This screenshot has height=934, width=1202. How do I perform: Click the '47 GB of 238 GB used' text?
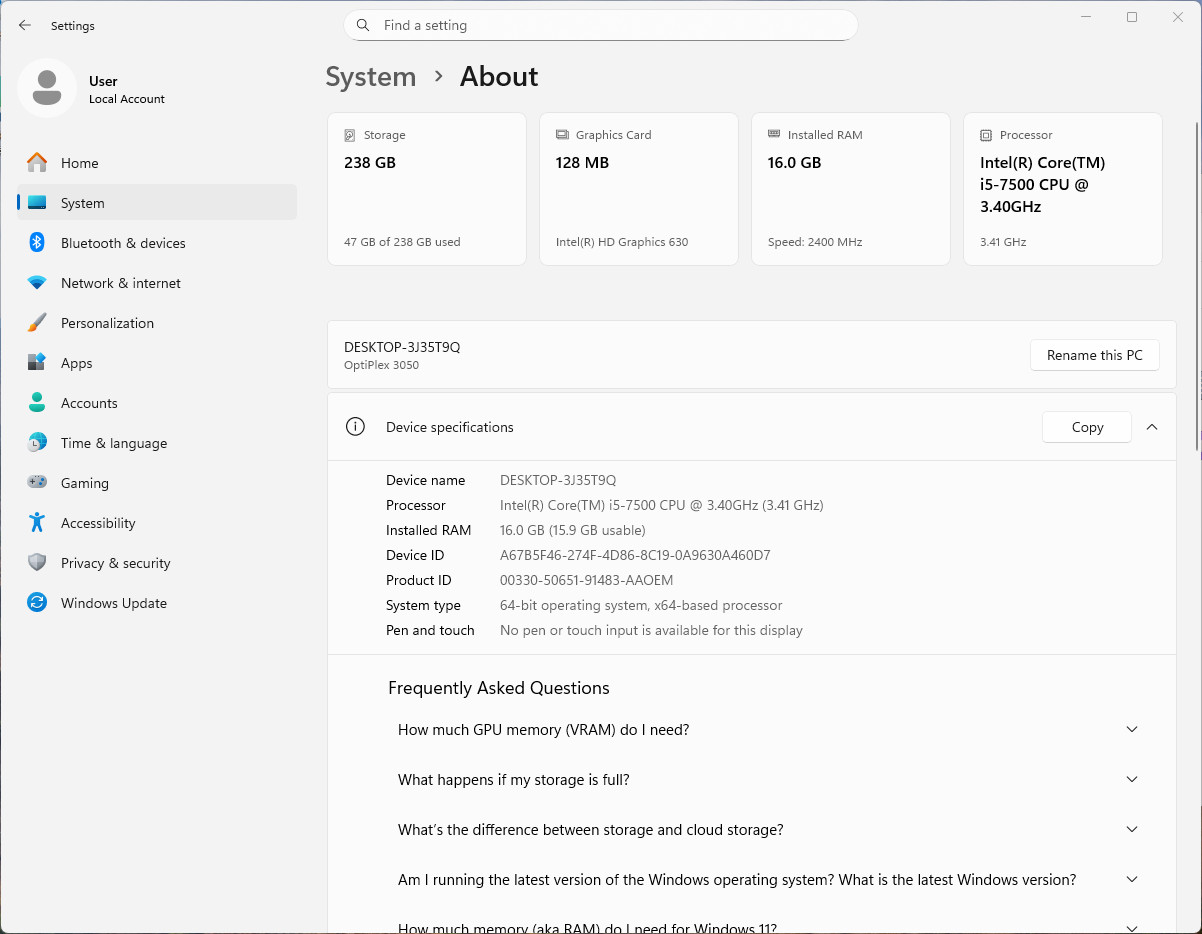(402, 242)
